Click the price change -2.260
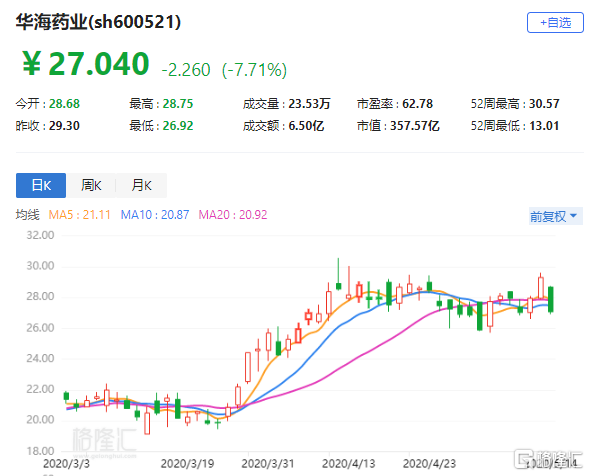Image resolution: width=589 pixels, height=476 pixels. click(x=186, y=70)
